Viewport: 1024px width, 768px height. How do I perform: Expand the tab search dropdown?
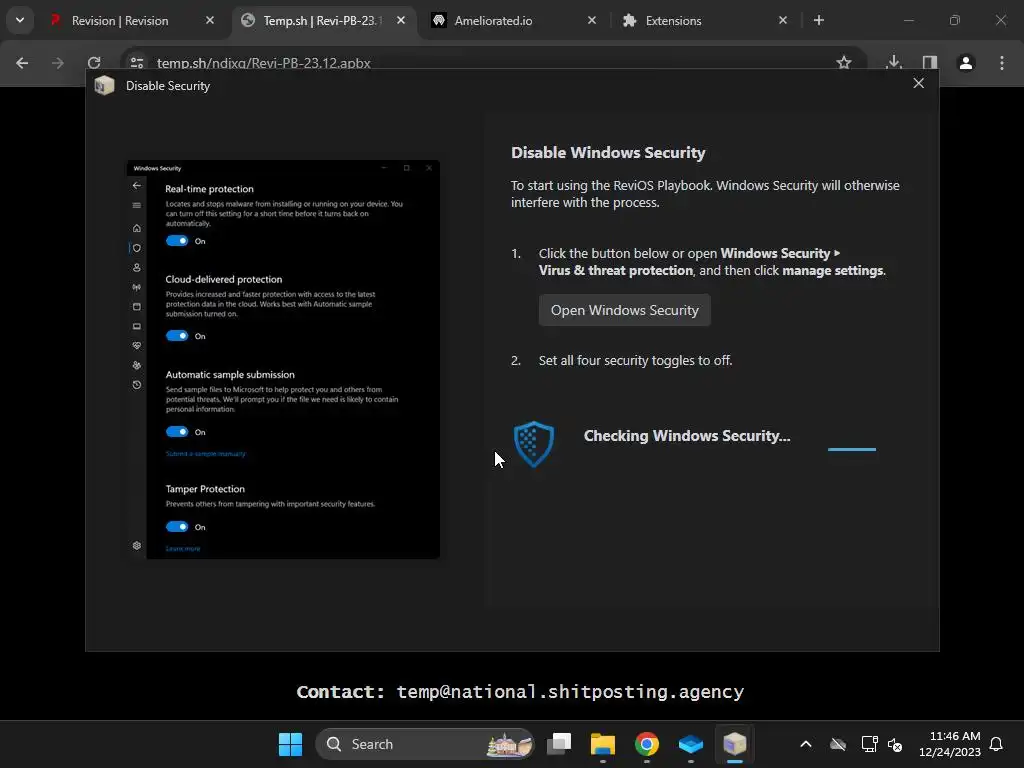pos(20,20)
